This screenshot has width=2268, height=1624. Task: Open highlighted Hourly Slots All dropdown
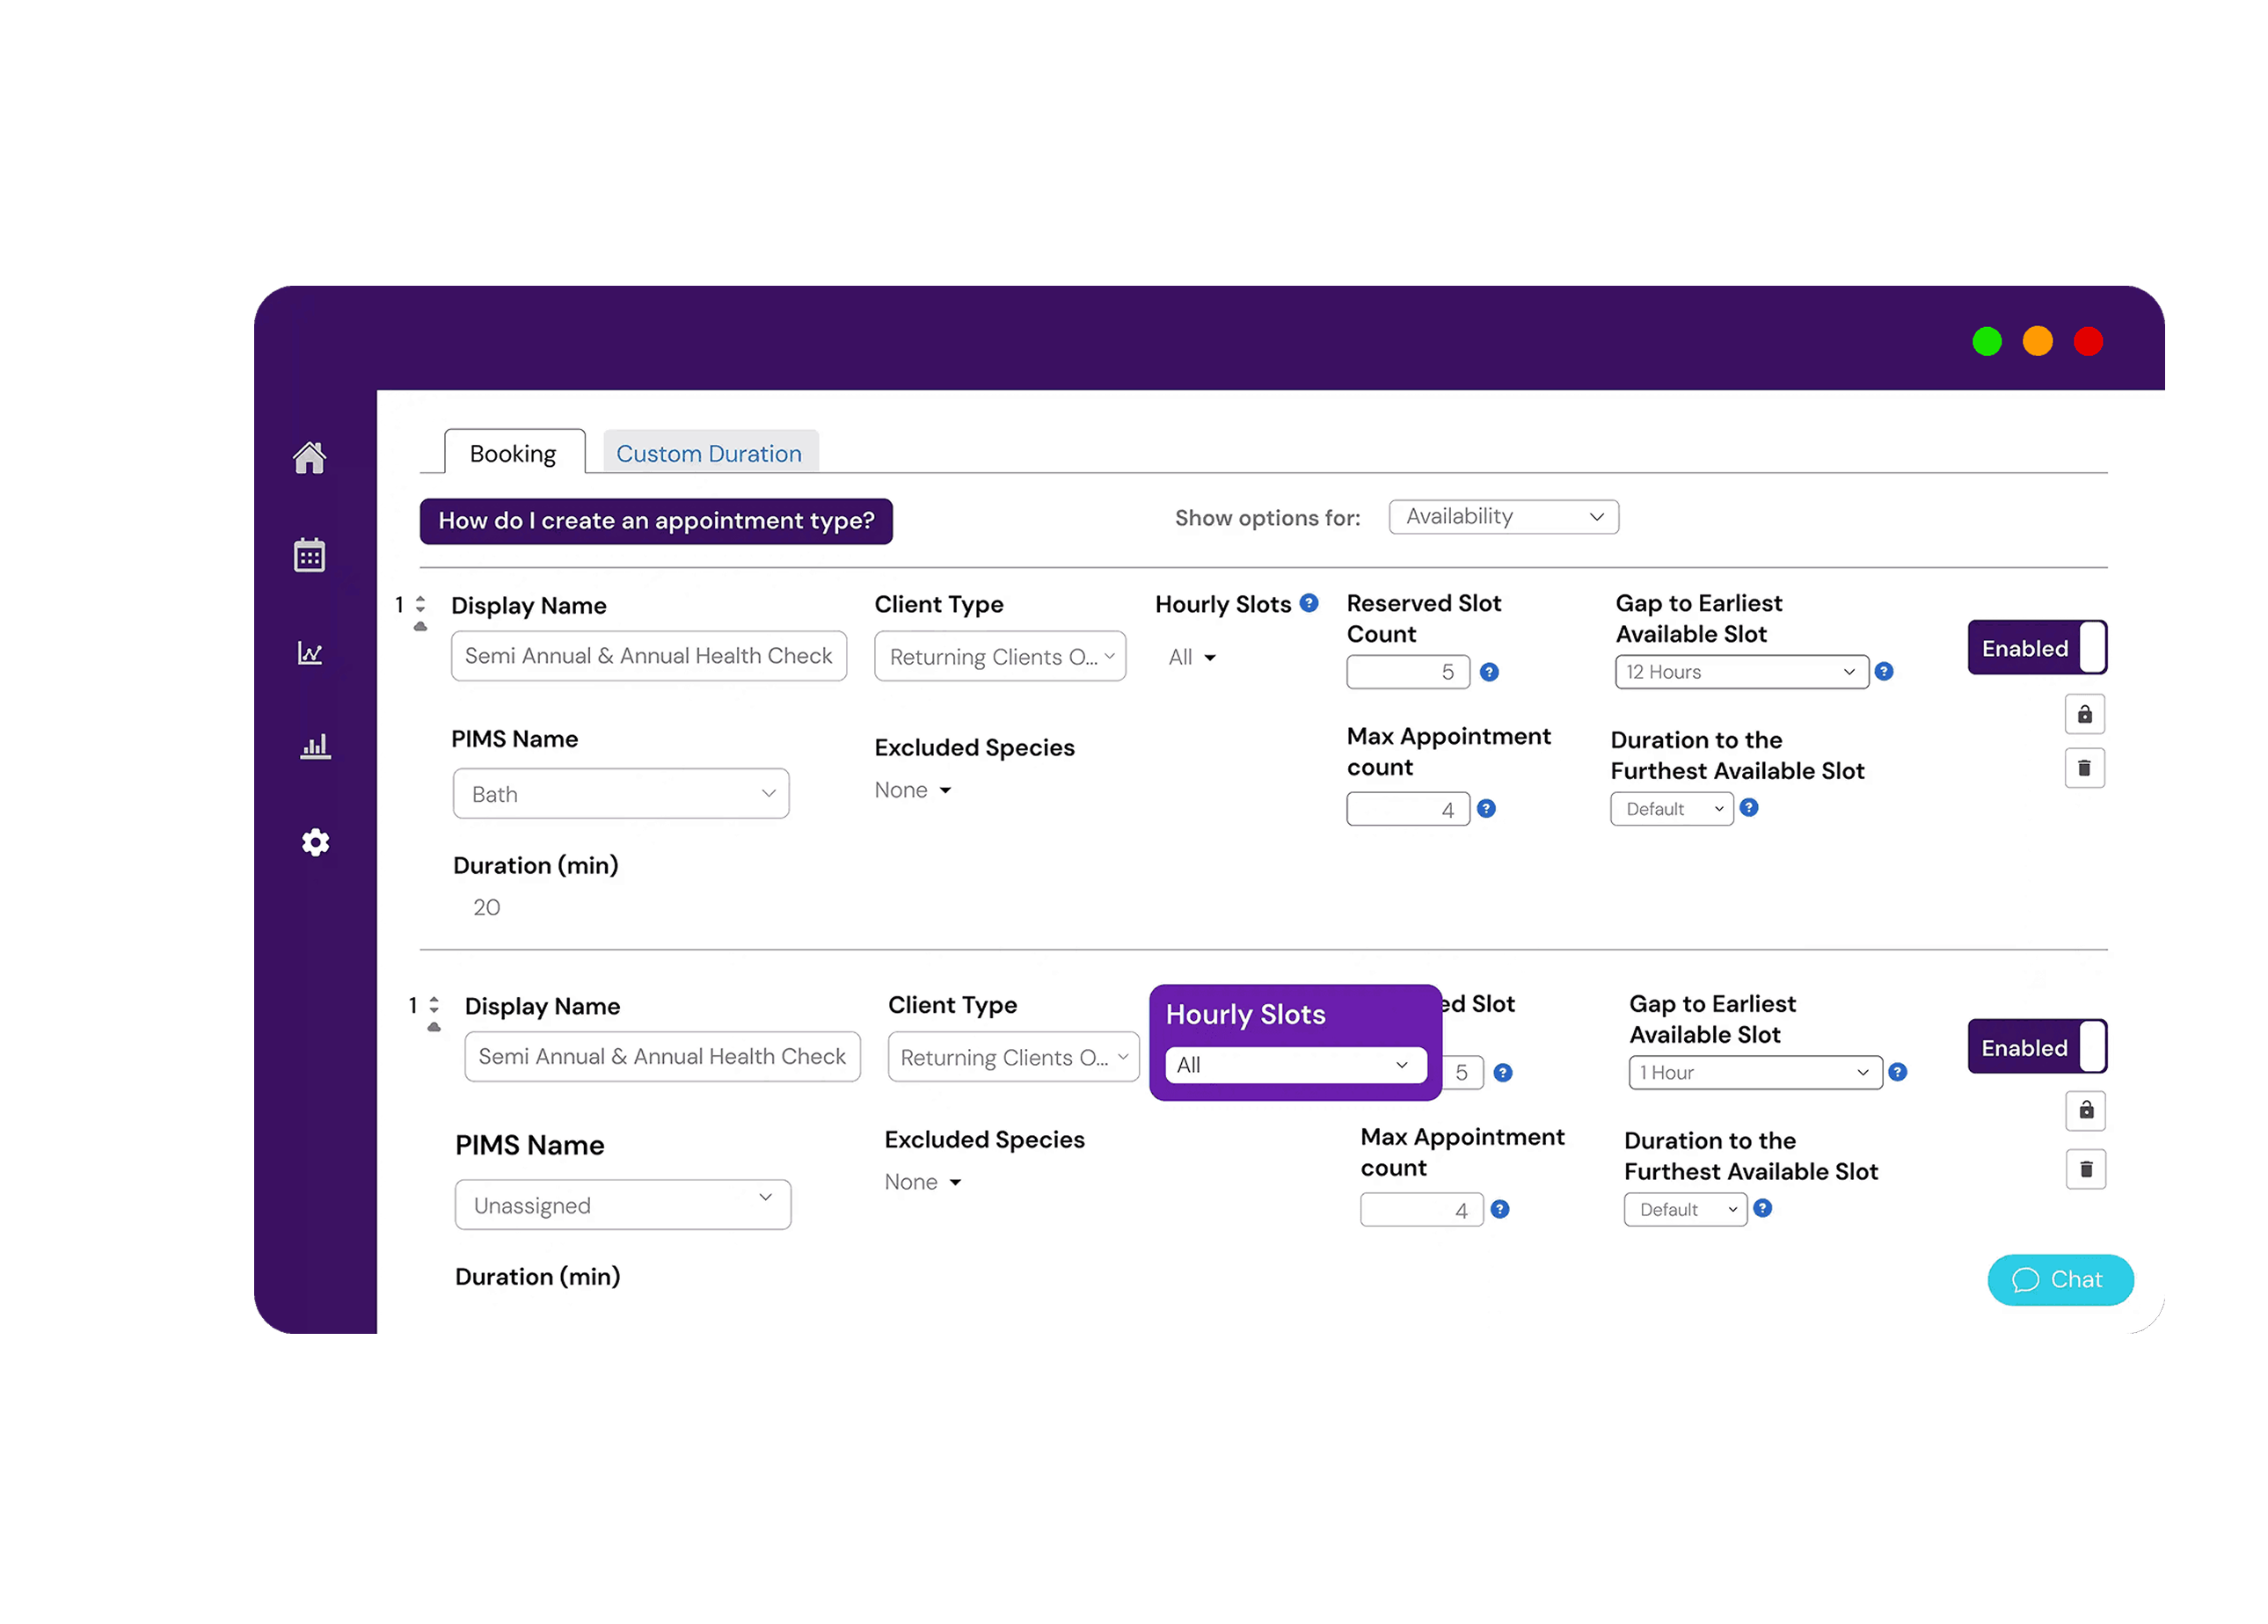point(1295,1065)
